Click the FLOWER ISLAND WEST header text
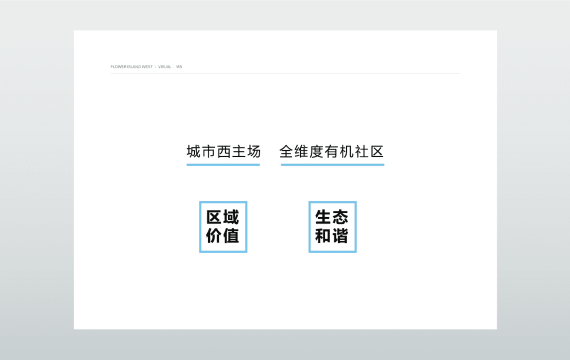The image size is (570, 360). pyautogui.click(x=132, y=67)
